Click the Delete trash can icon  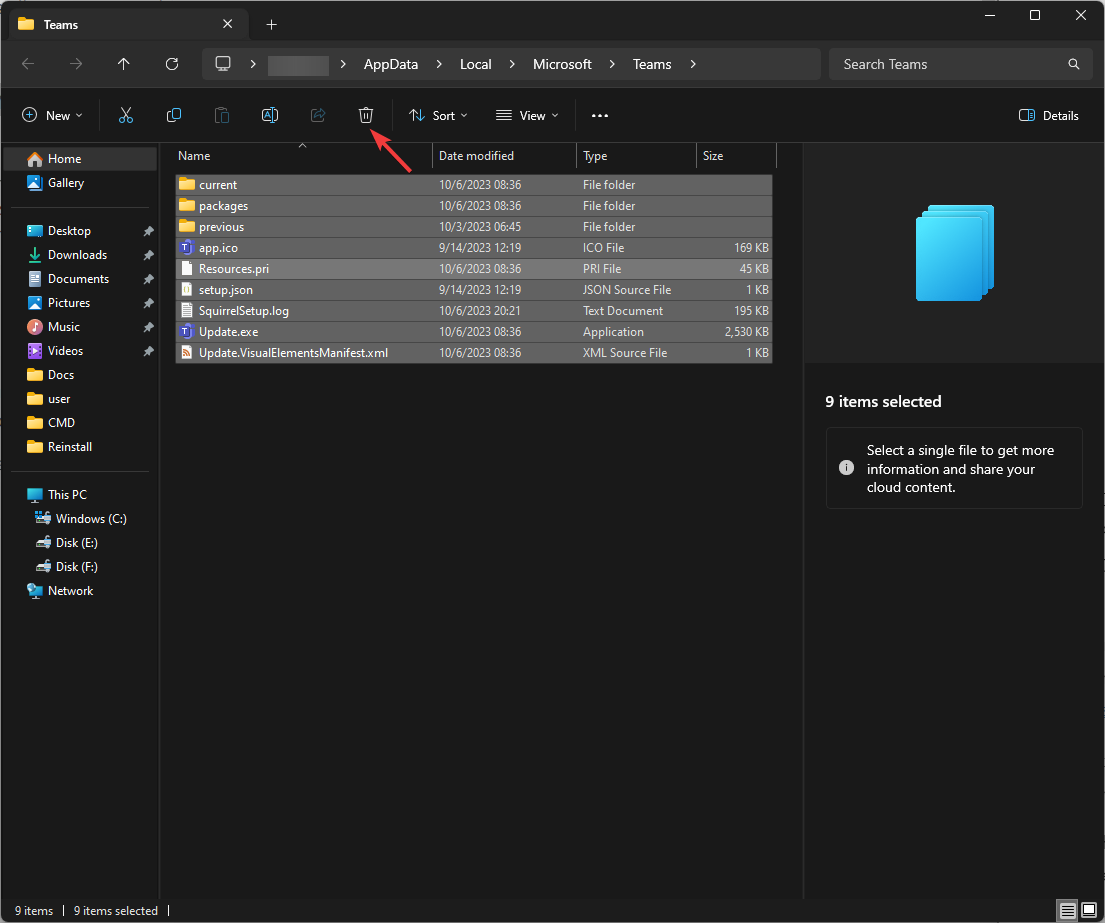click(x=366, y=115)
